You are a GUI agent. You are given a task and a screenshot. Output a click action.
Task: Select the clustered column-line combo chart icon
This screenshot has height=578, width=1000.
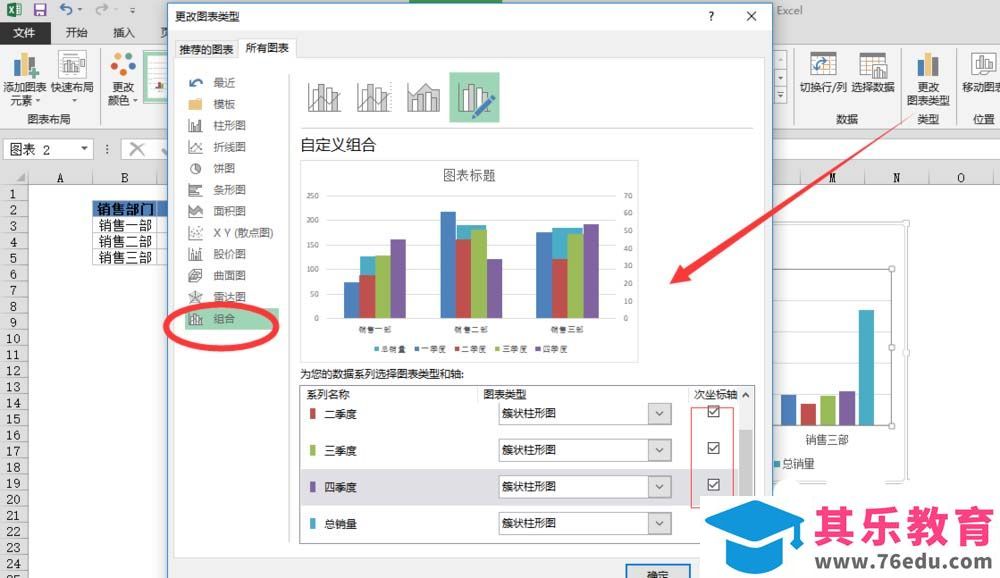pyautogui.click(x=324, y=97)
